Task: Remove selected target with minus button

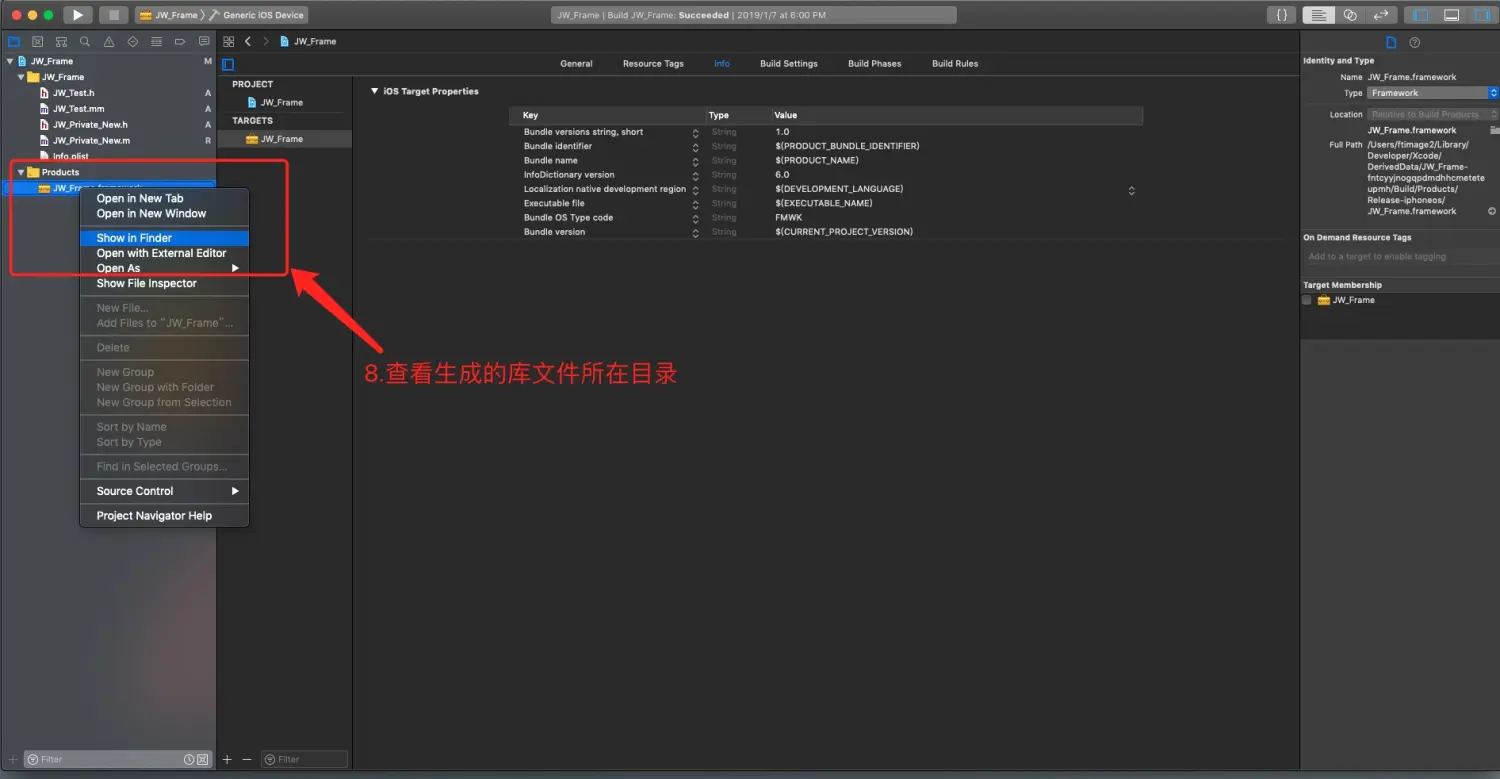Action: coord(247,759)
